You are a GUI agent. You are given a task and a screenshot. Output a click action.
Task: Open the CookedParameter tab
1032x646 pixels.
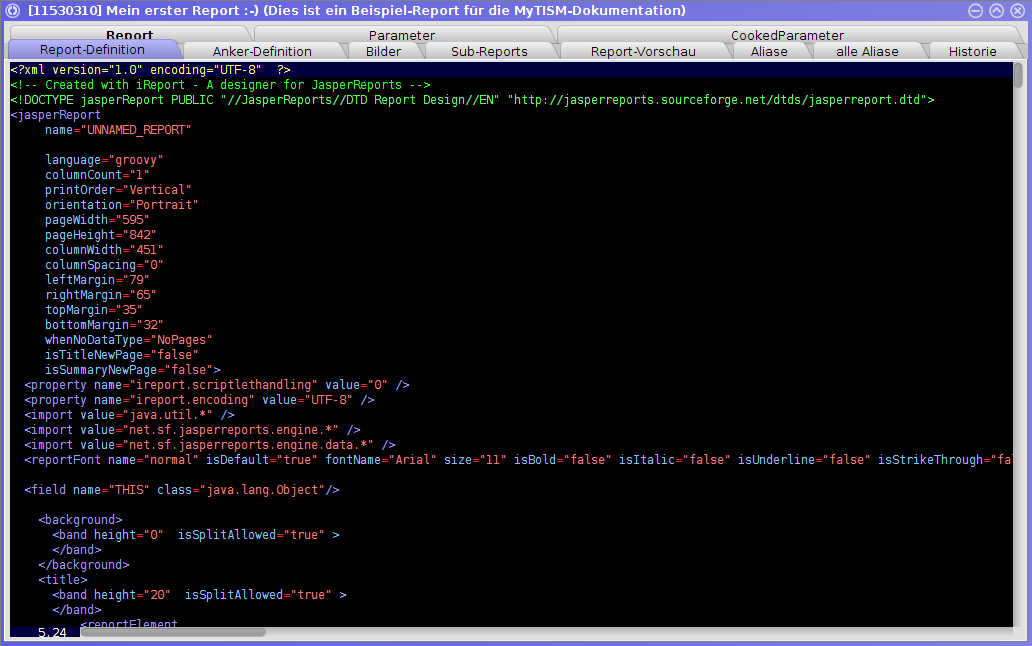(x=787, y=35)
